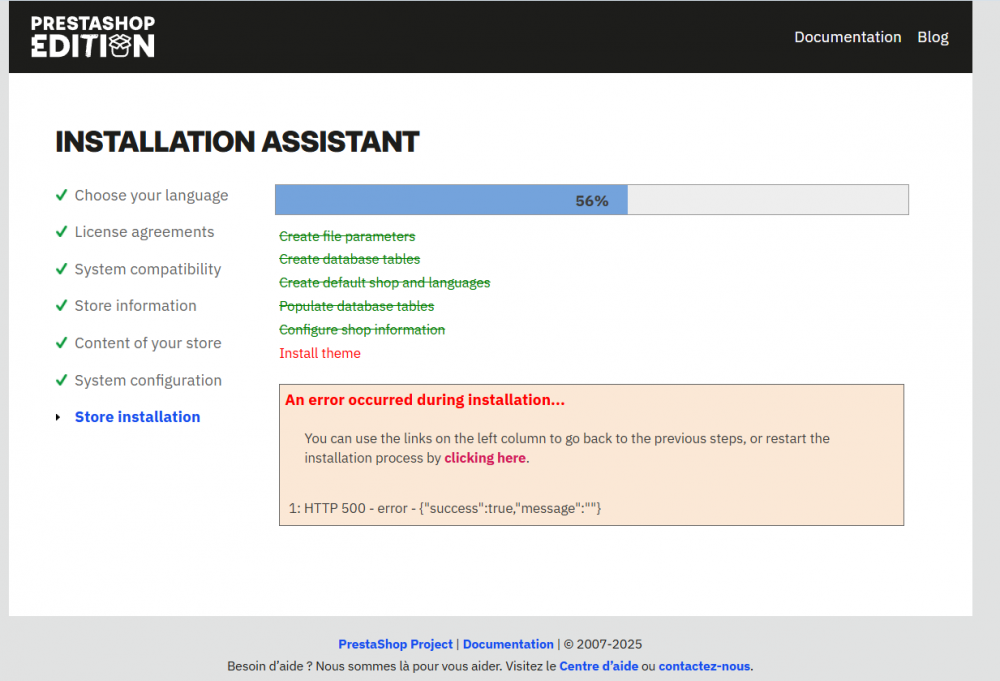
Task: Click the checkmark beside System compatibility
Action: tap(61, 268)
